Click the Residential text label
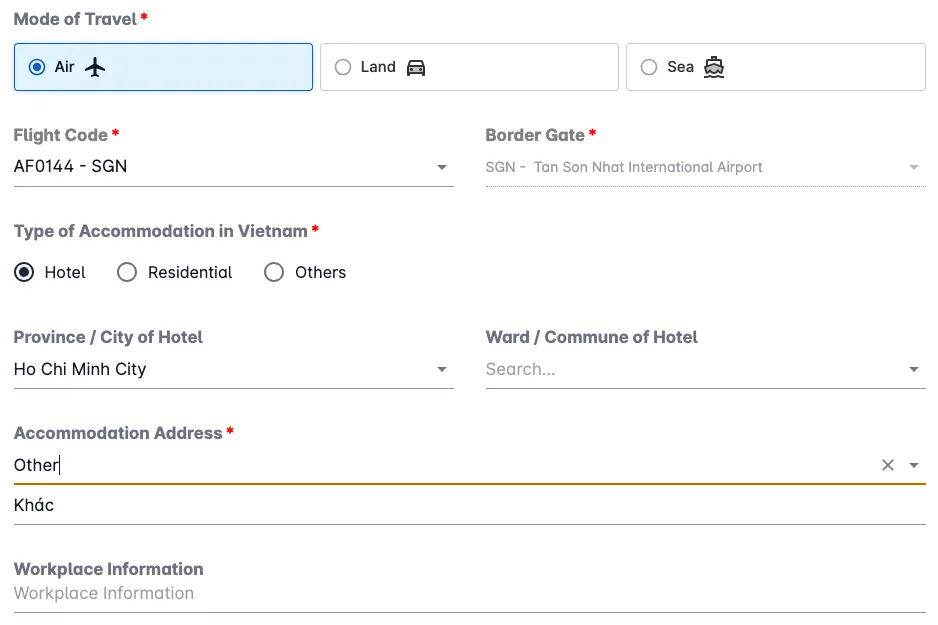938x625 pixels. 190,272
